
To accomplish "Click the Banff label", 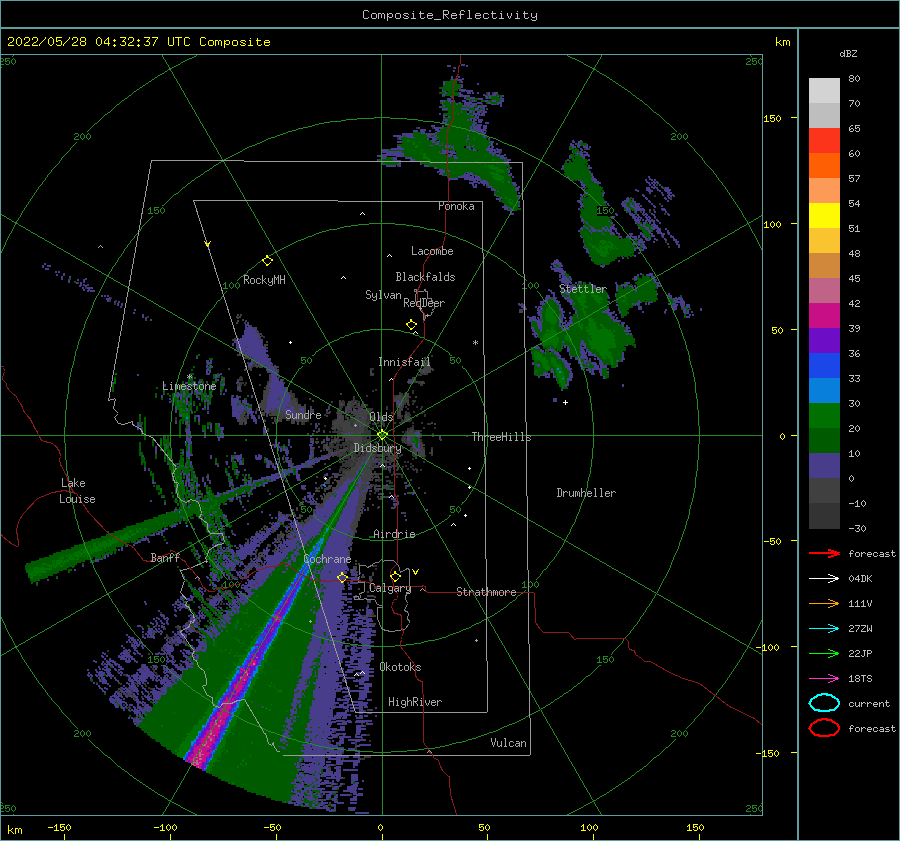I will pos(165,557).
